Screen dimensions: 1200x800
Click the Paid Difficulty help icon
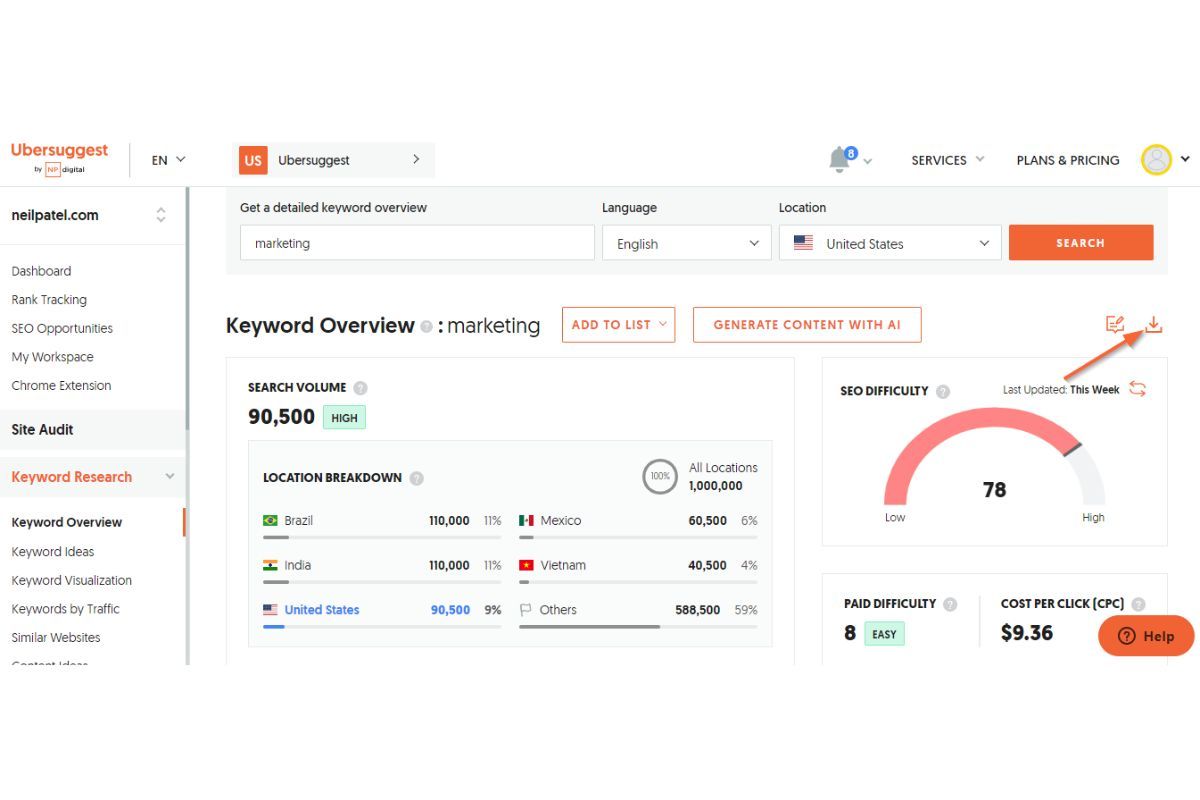click(x=950, y=604)
